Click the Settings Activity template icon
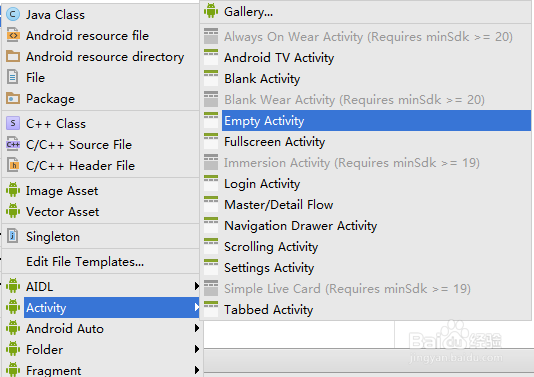This screenshot has width=534, height=377. coord(211,267)
